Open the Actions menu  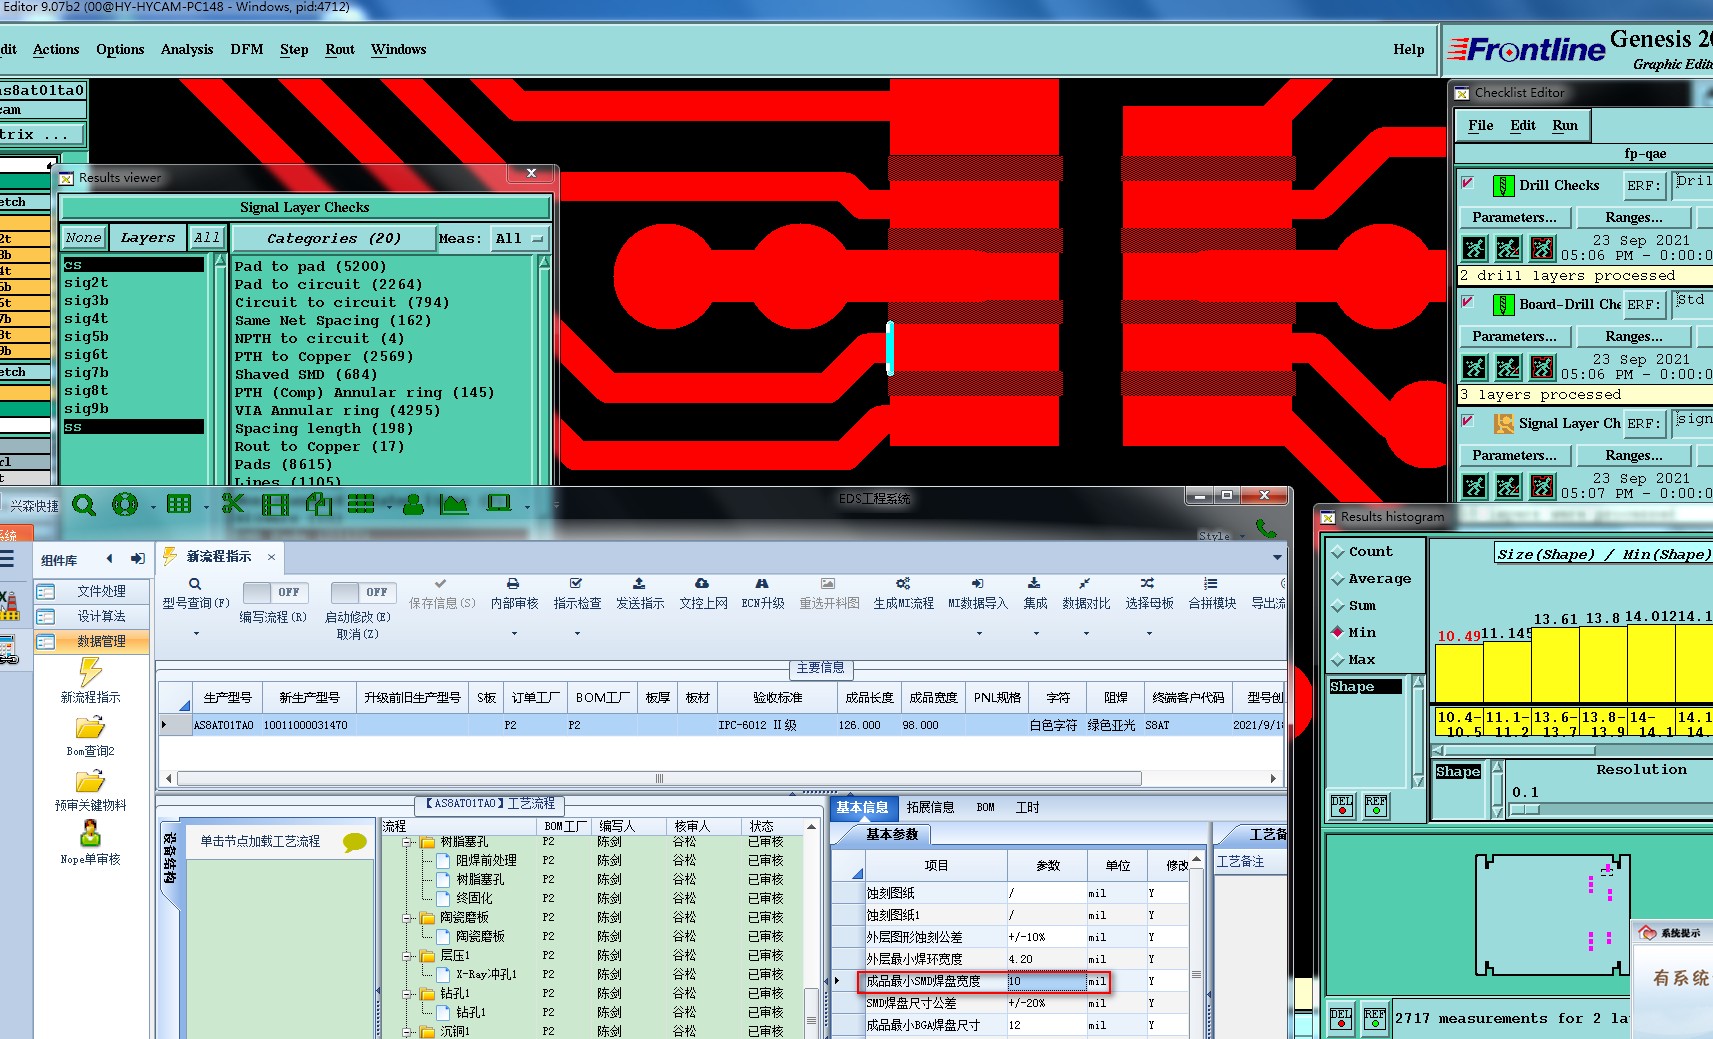click(56, 49)
